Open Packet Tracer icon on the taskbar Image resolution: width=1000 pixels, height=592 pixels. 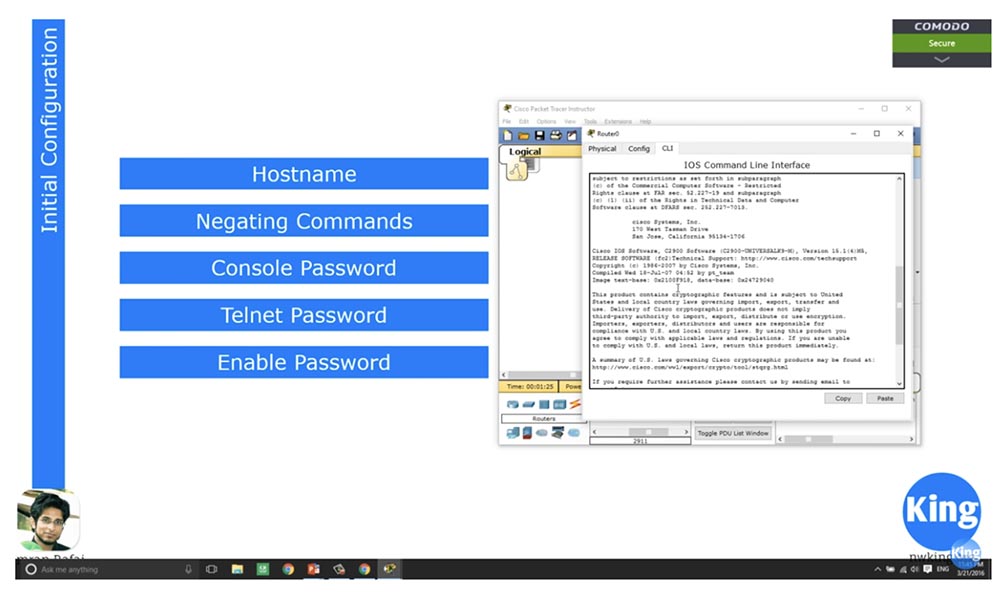[x=389, y=568]
